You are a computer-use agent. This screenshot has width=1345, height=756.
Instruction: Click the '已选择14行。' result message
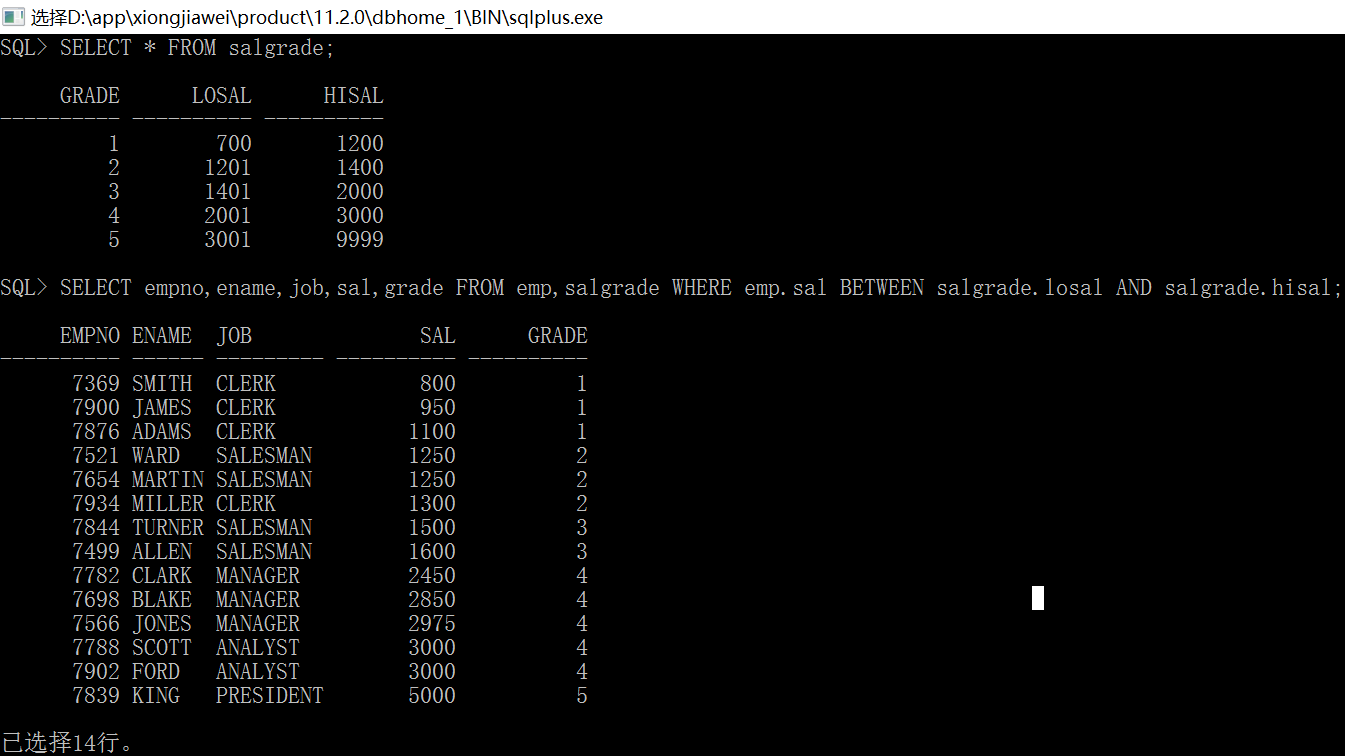(67, 743)
